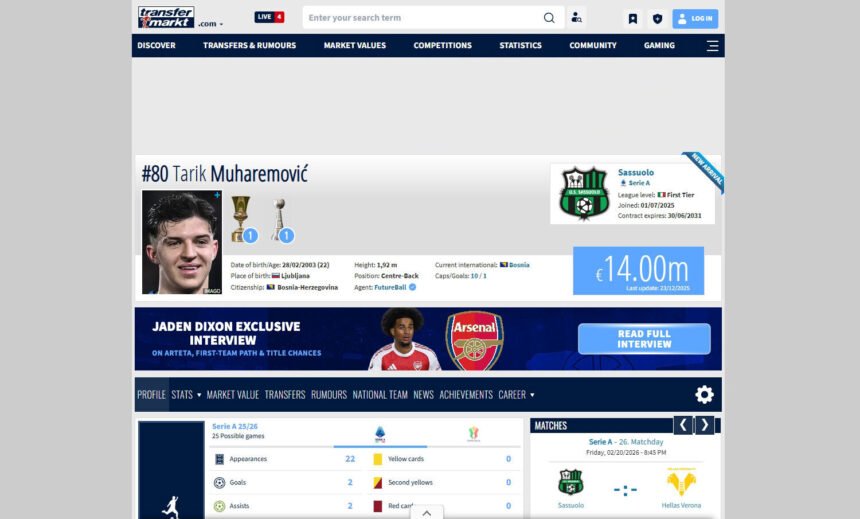Click the Yellow cards value 0
The image size is (860, 519).
pos(508,459)
